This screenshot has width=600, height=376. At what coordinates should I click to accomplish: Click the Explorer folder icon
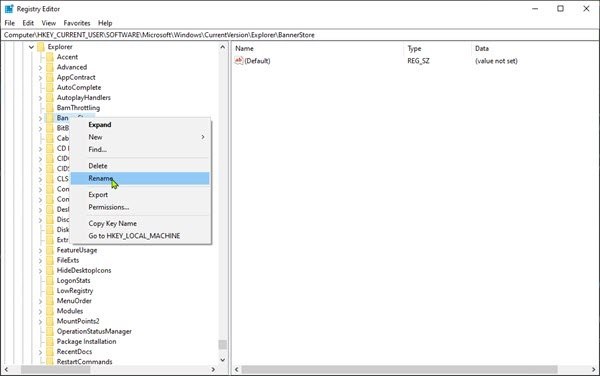(x=41, y=47)
